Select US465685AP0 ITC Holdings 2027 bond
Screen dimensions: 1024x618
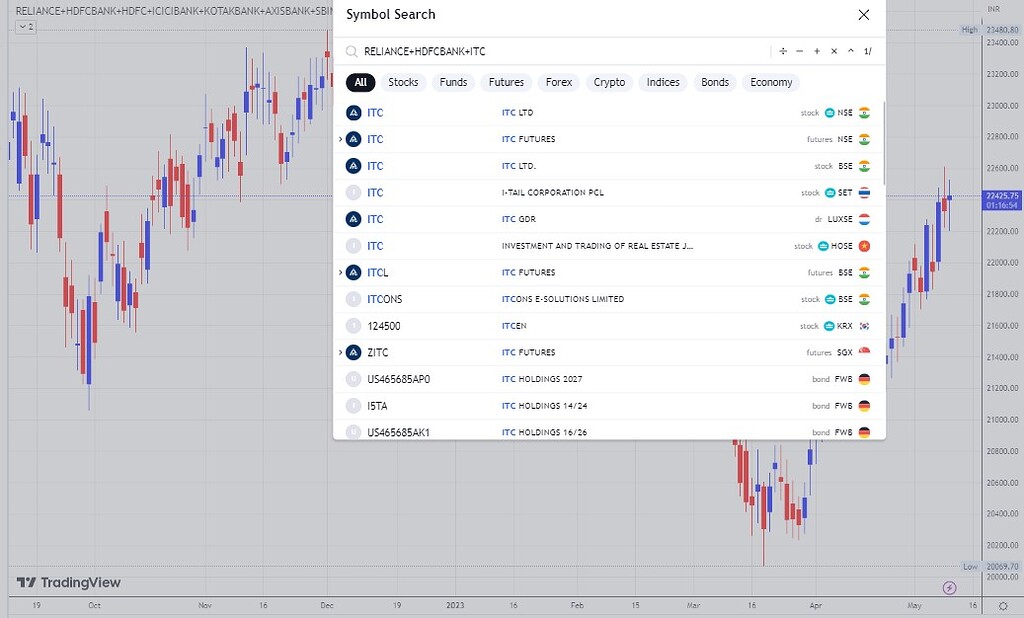coord(608,379)
